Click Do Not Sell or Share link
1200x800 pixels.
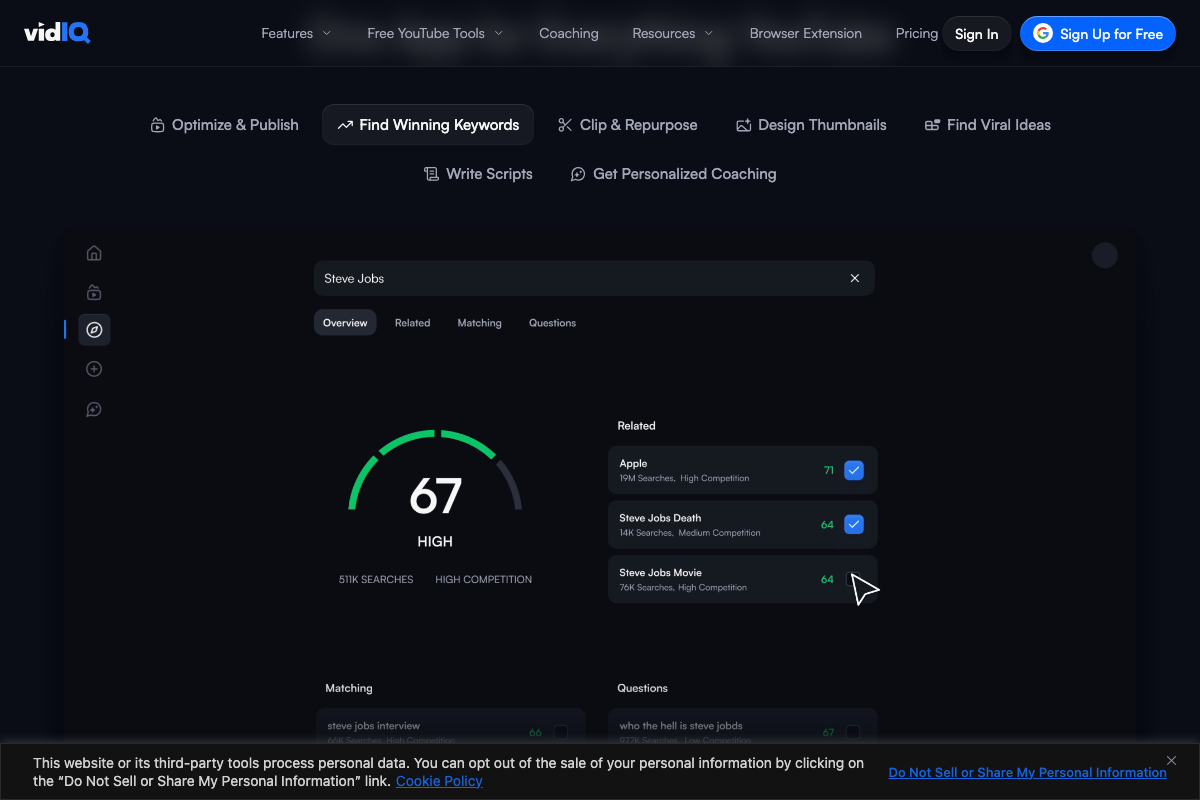coord(1027,772)
